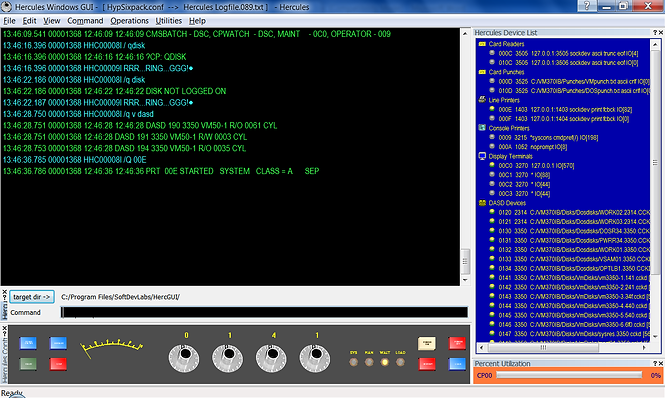Click the red INTERRUPT panel button
Screen dimensions: 665x398
click(x=427, y=364)
